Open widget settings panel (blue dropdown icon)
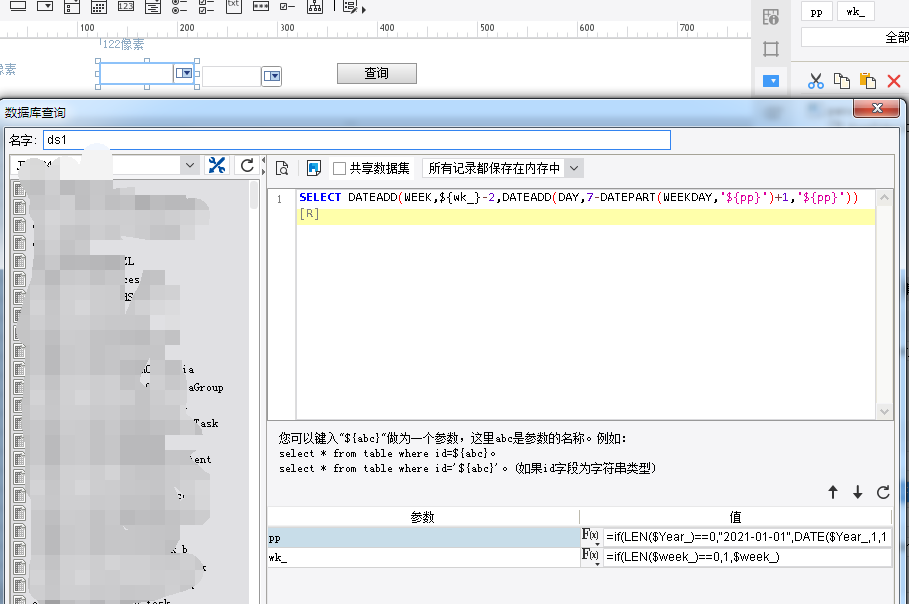The width and height of the screenshot is (909, 604). tap(770, 81)
